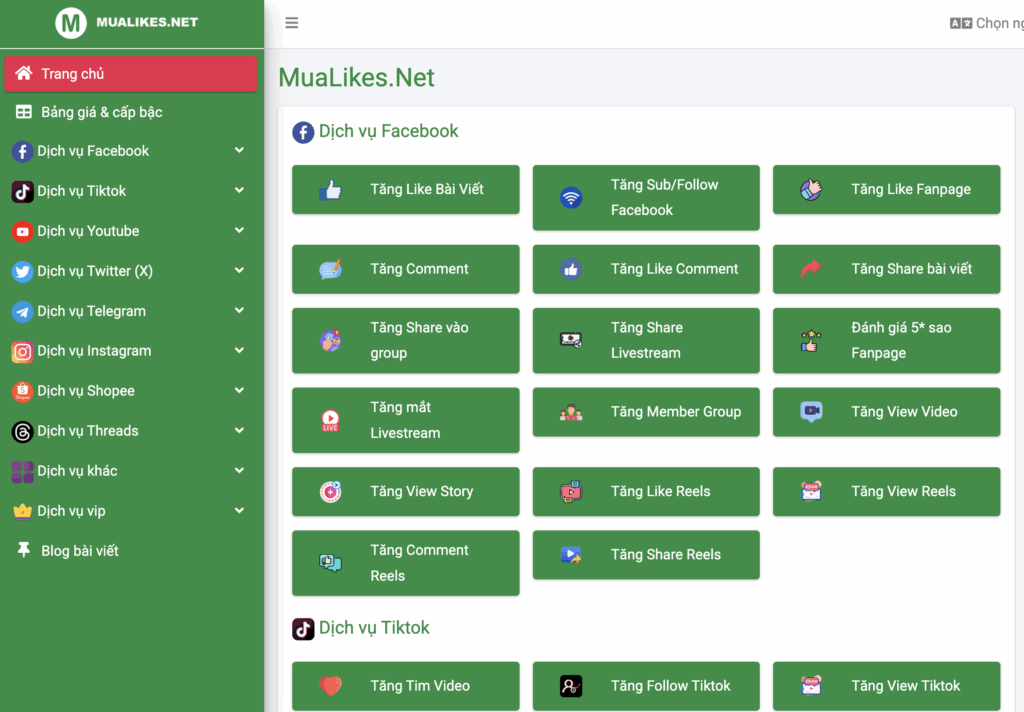Click the YouTube icon next to Dịch vụ Youtube

24,231
